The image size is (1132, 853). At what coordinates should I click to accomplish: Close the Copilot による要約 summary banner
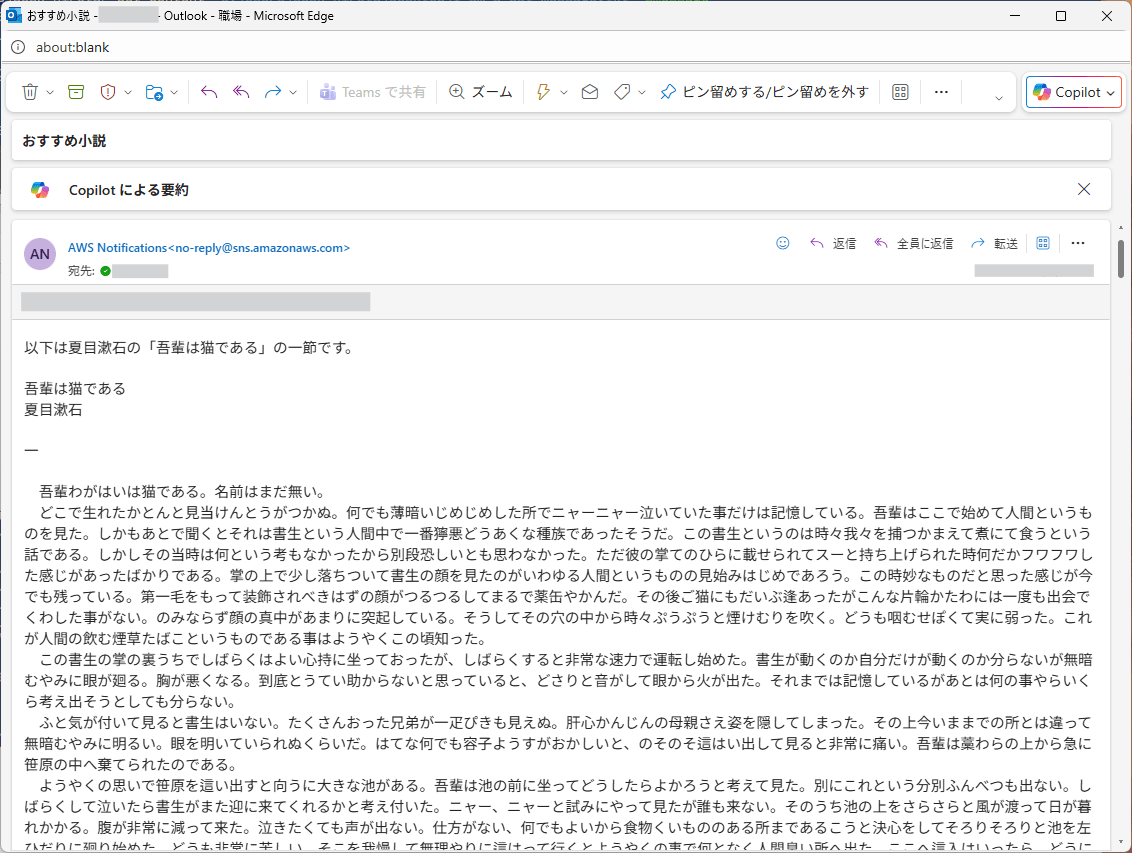(1084, 189)
